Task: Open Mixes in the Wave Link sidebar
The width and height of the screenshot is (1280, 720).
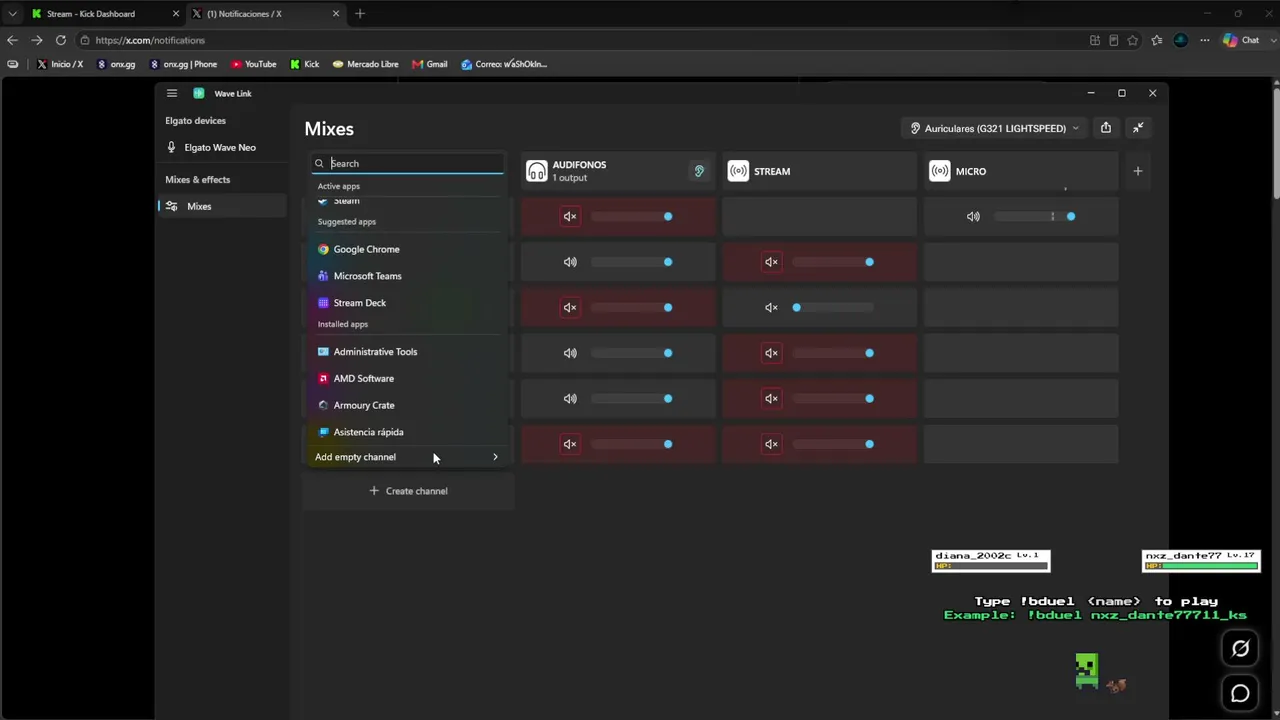Action: [222, 206]
